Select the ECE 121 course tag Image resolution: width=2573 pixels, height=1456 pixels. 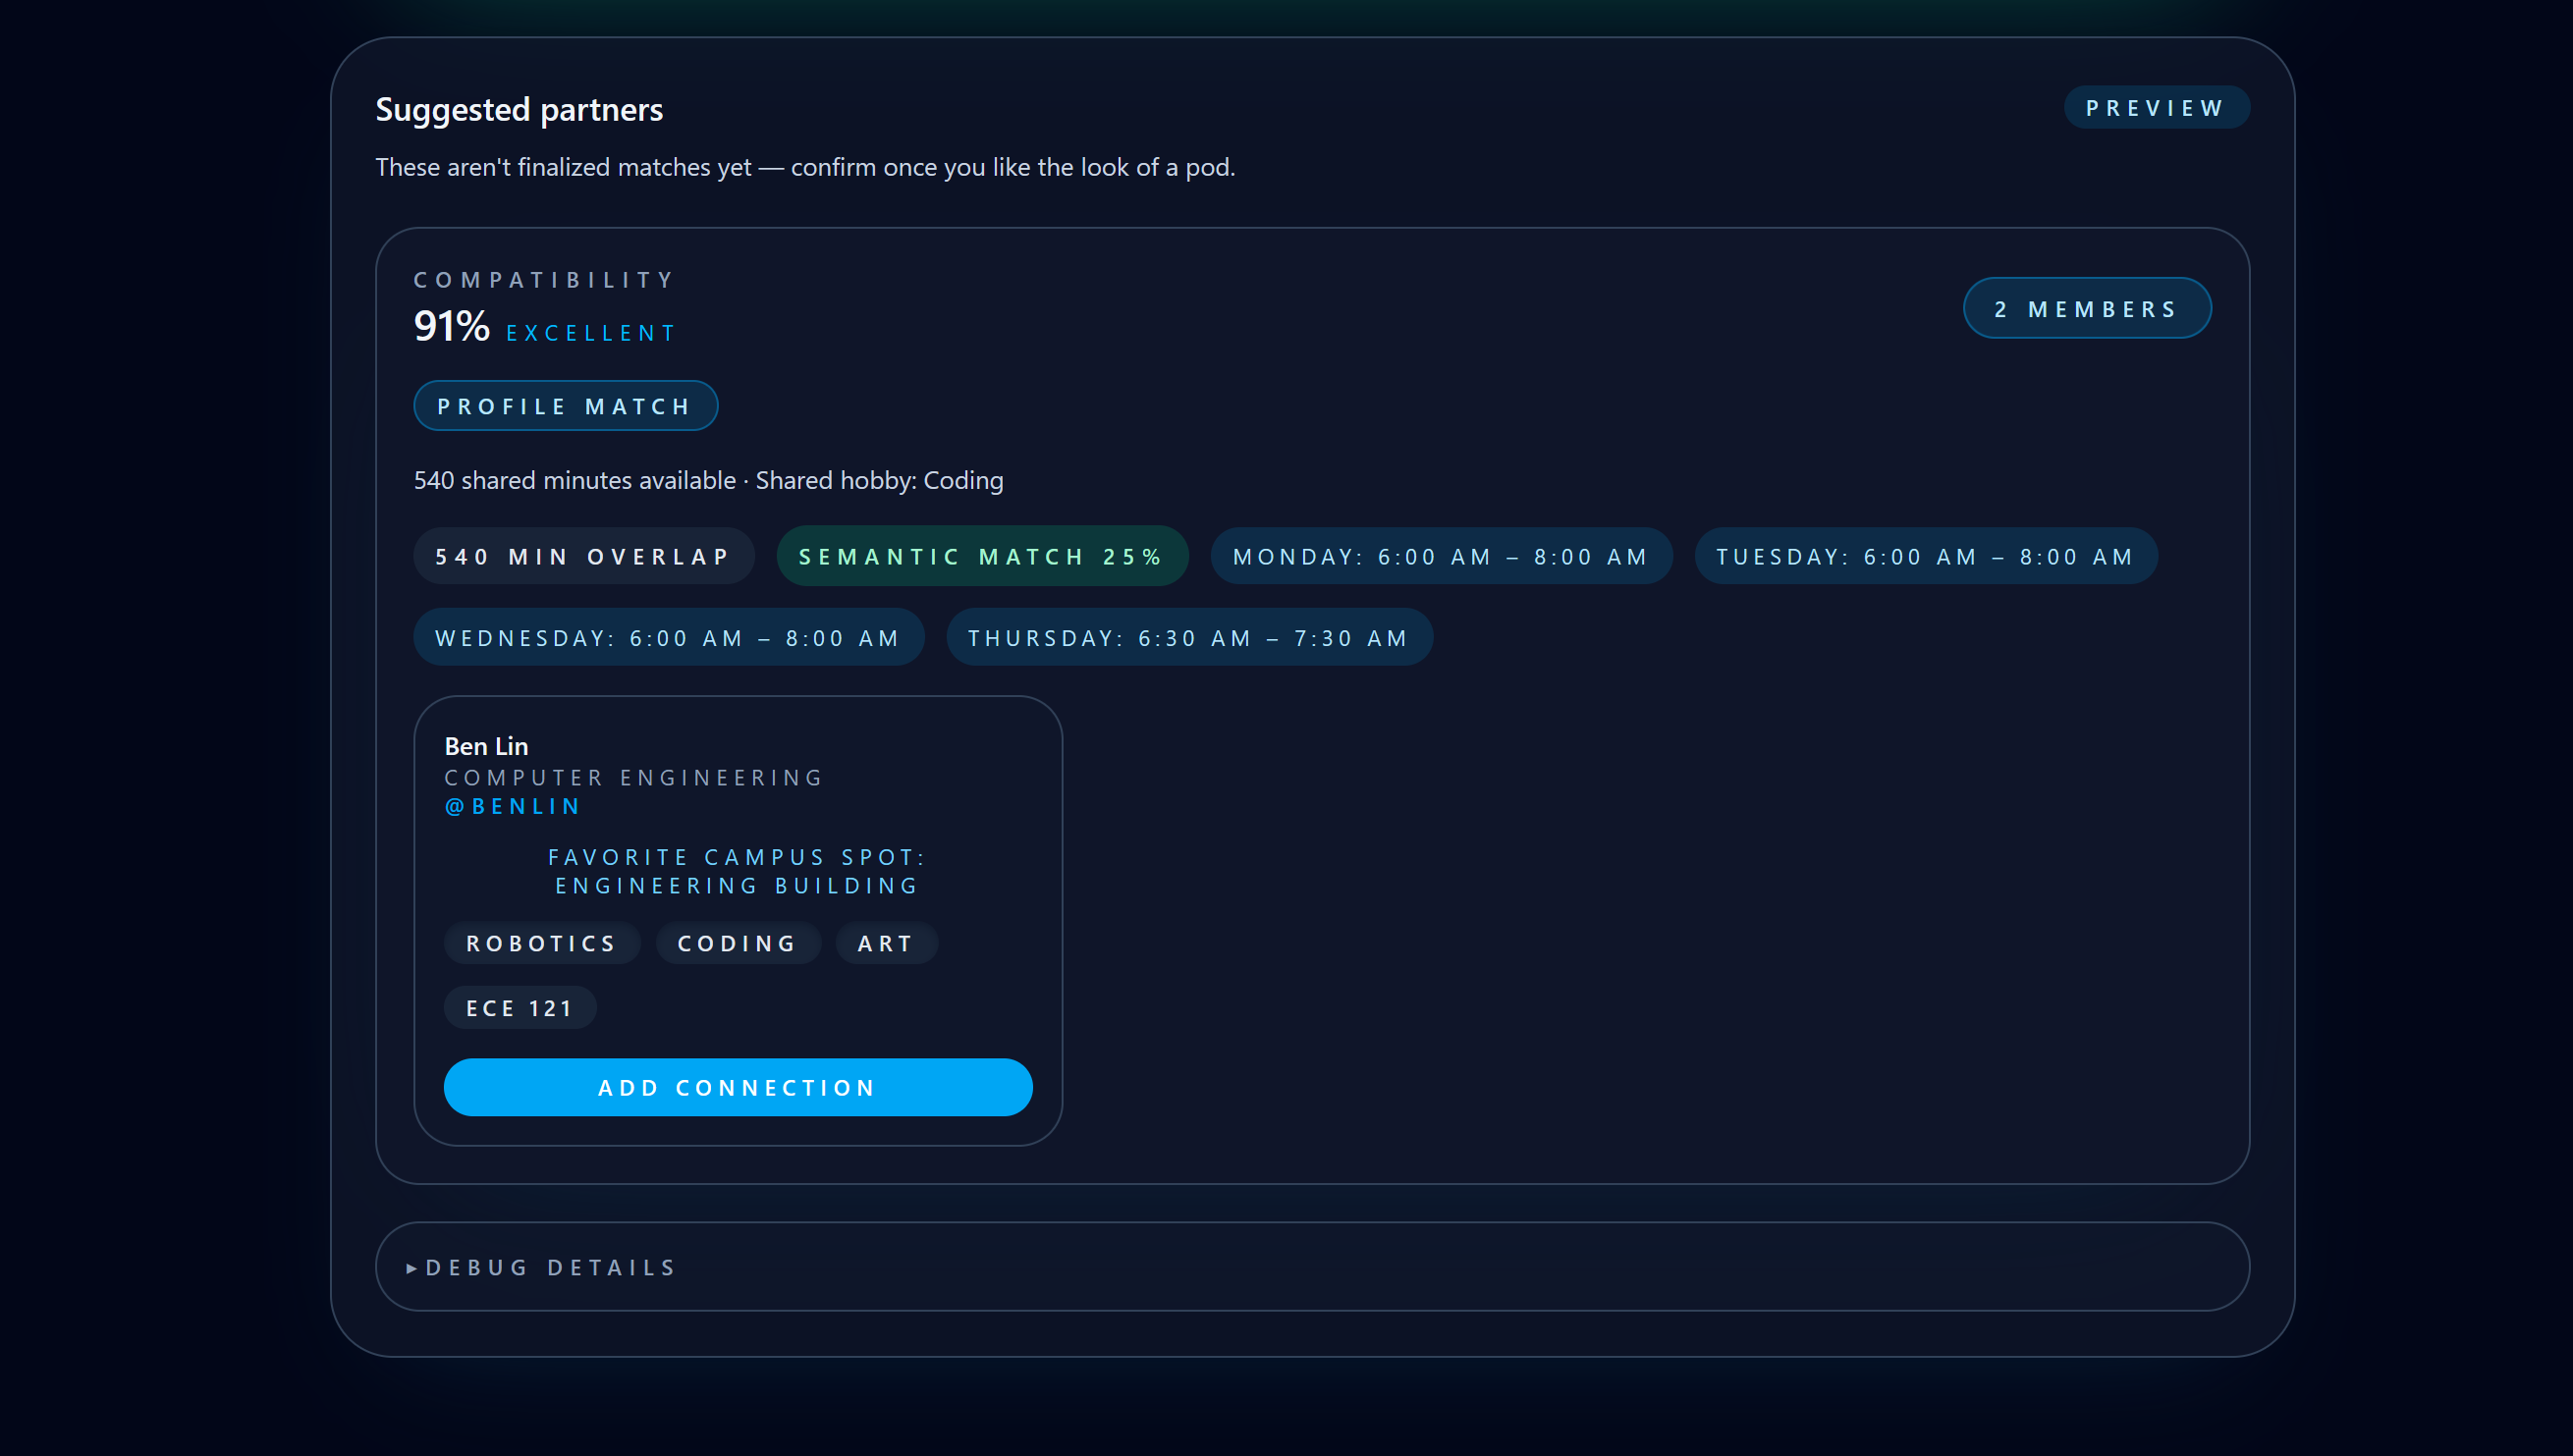519,1008
